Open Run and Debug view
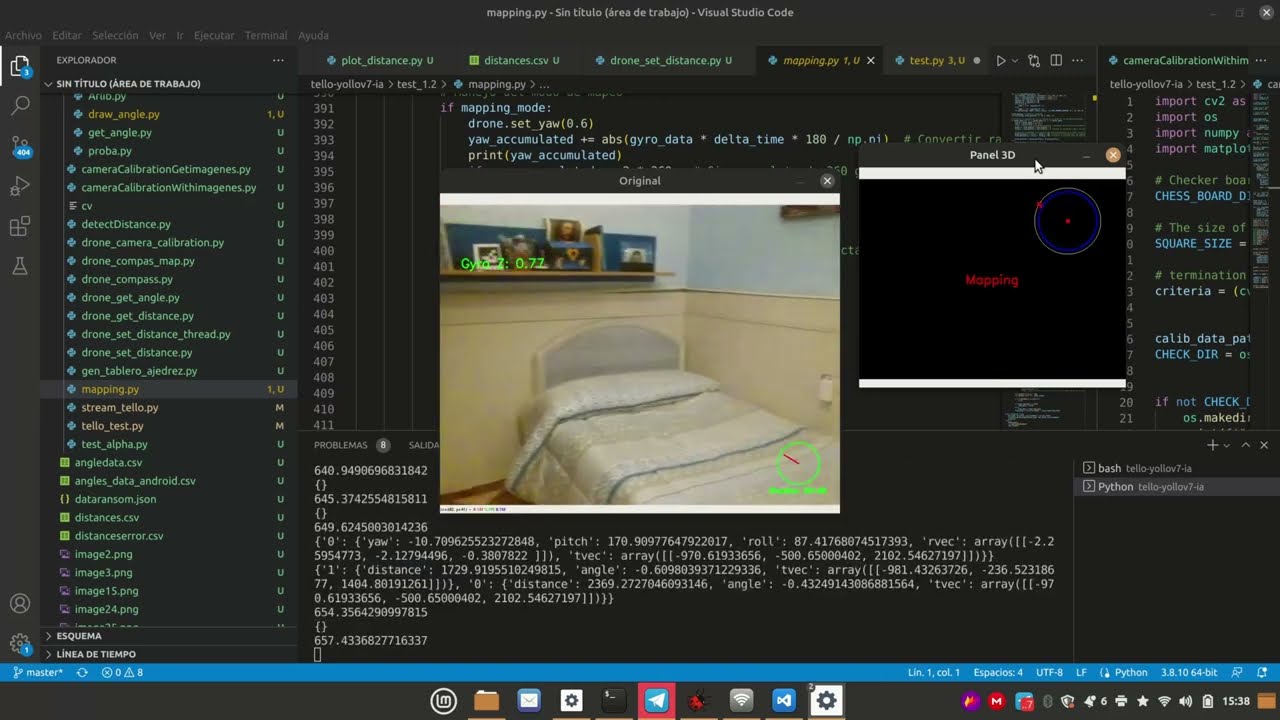This screenshot has height=720, width=1280. point(20,186)
